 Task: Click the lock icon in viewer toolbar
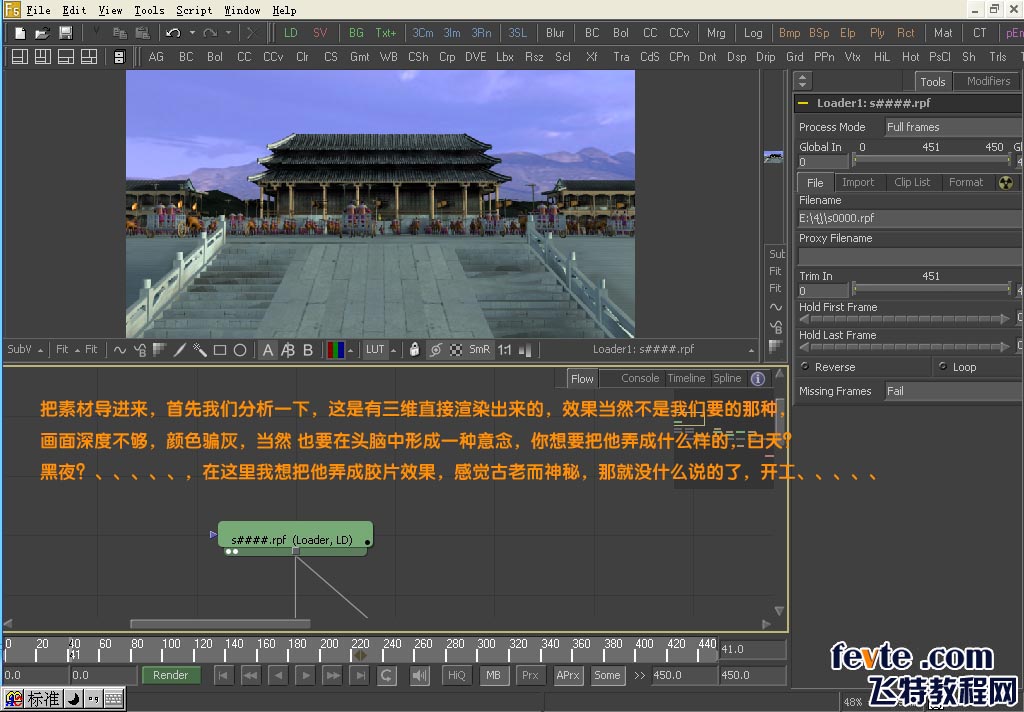click(x=414, y=349)
